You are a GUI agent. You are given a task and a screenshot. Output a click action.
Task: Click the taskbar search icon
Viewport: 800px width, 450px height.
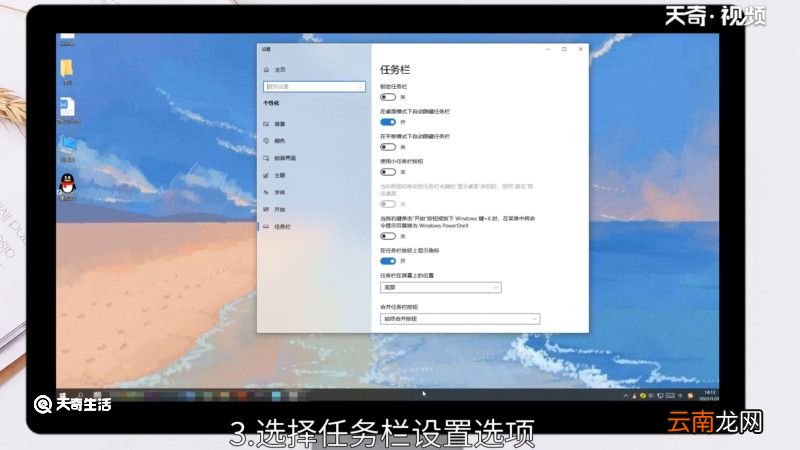coord(81,395)
